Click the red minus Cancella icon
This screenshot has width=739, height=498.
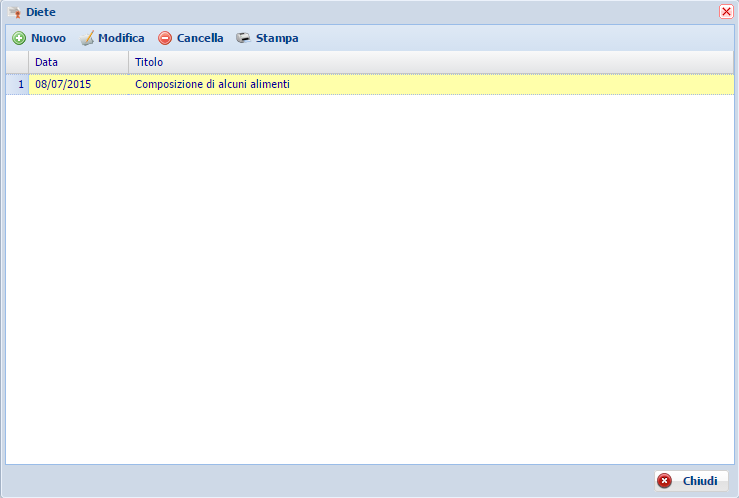(x=165, y=38)
